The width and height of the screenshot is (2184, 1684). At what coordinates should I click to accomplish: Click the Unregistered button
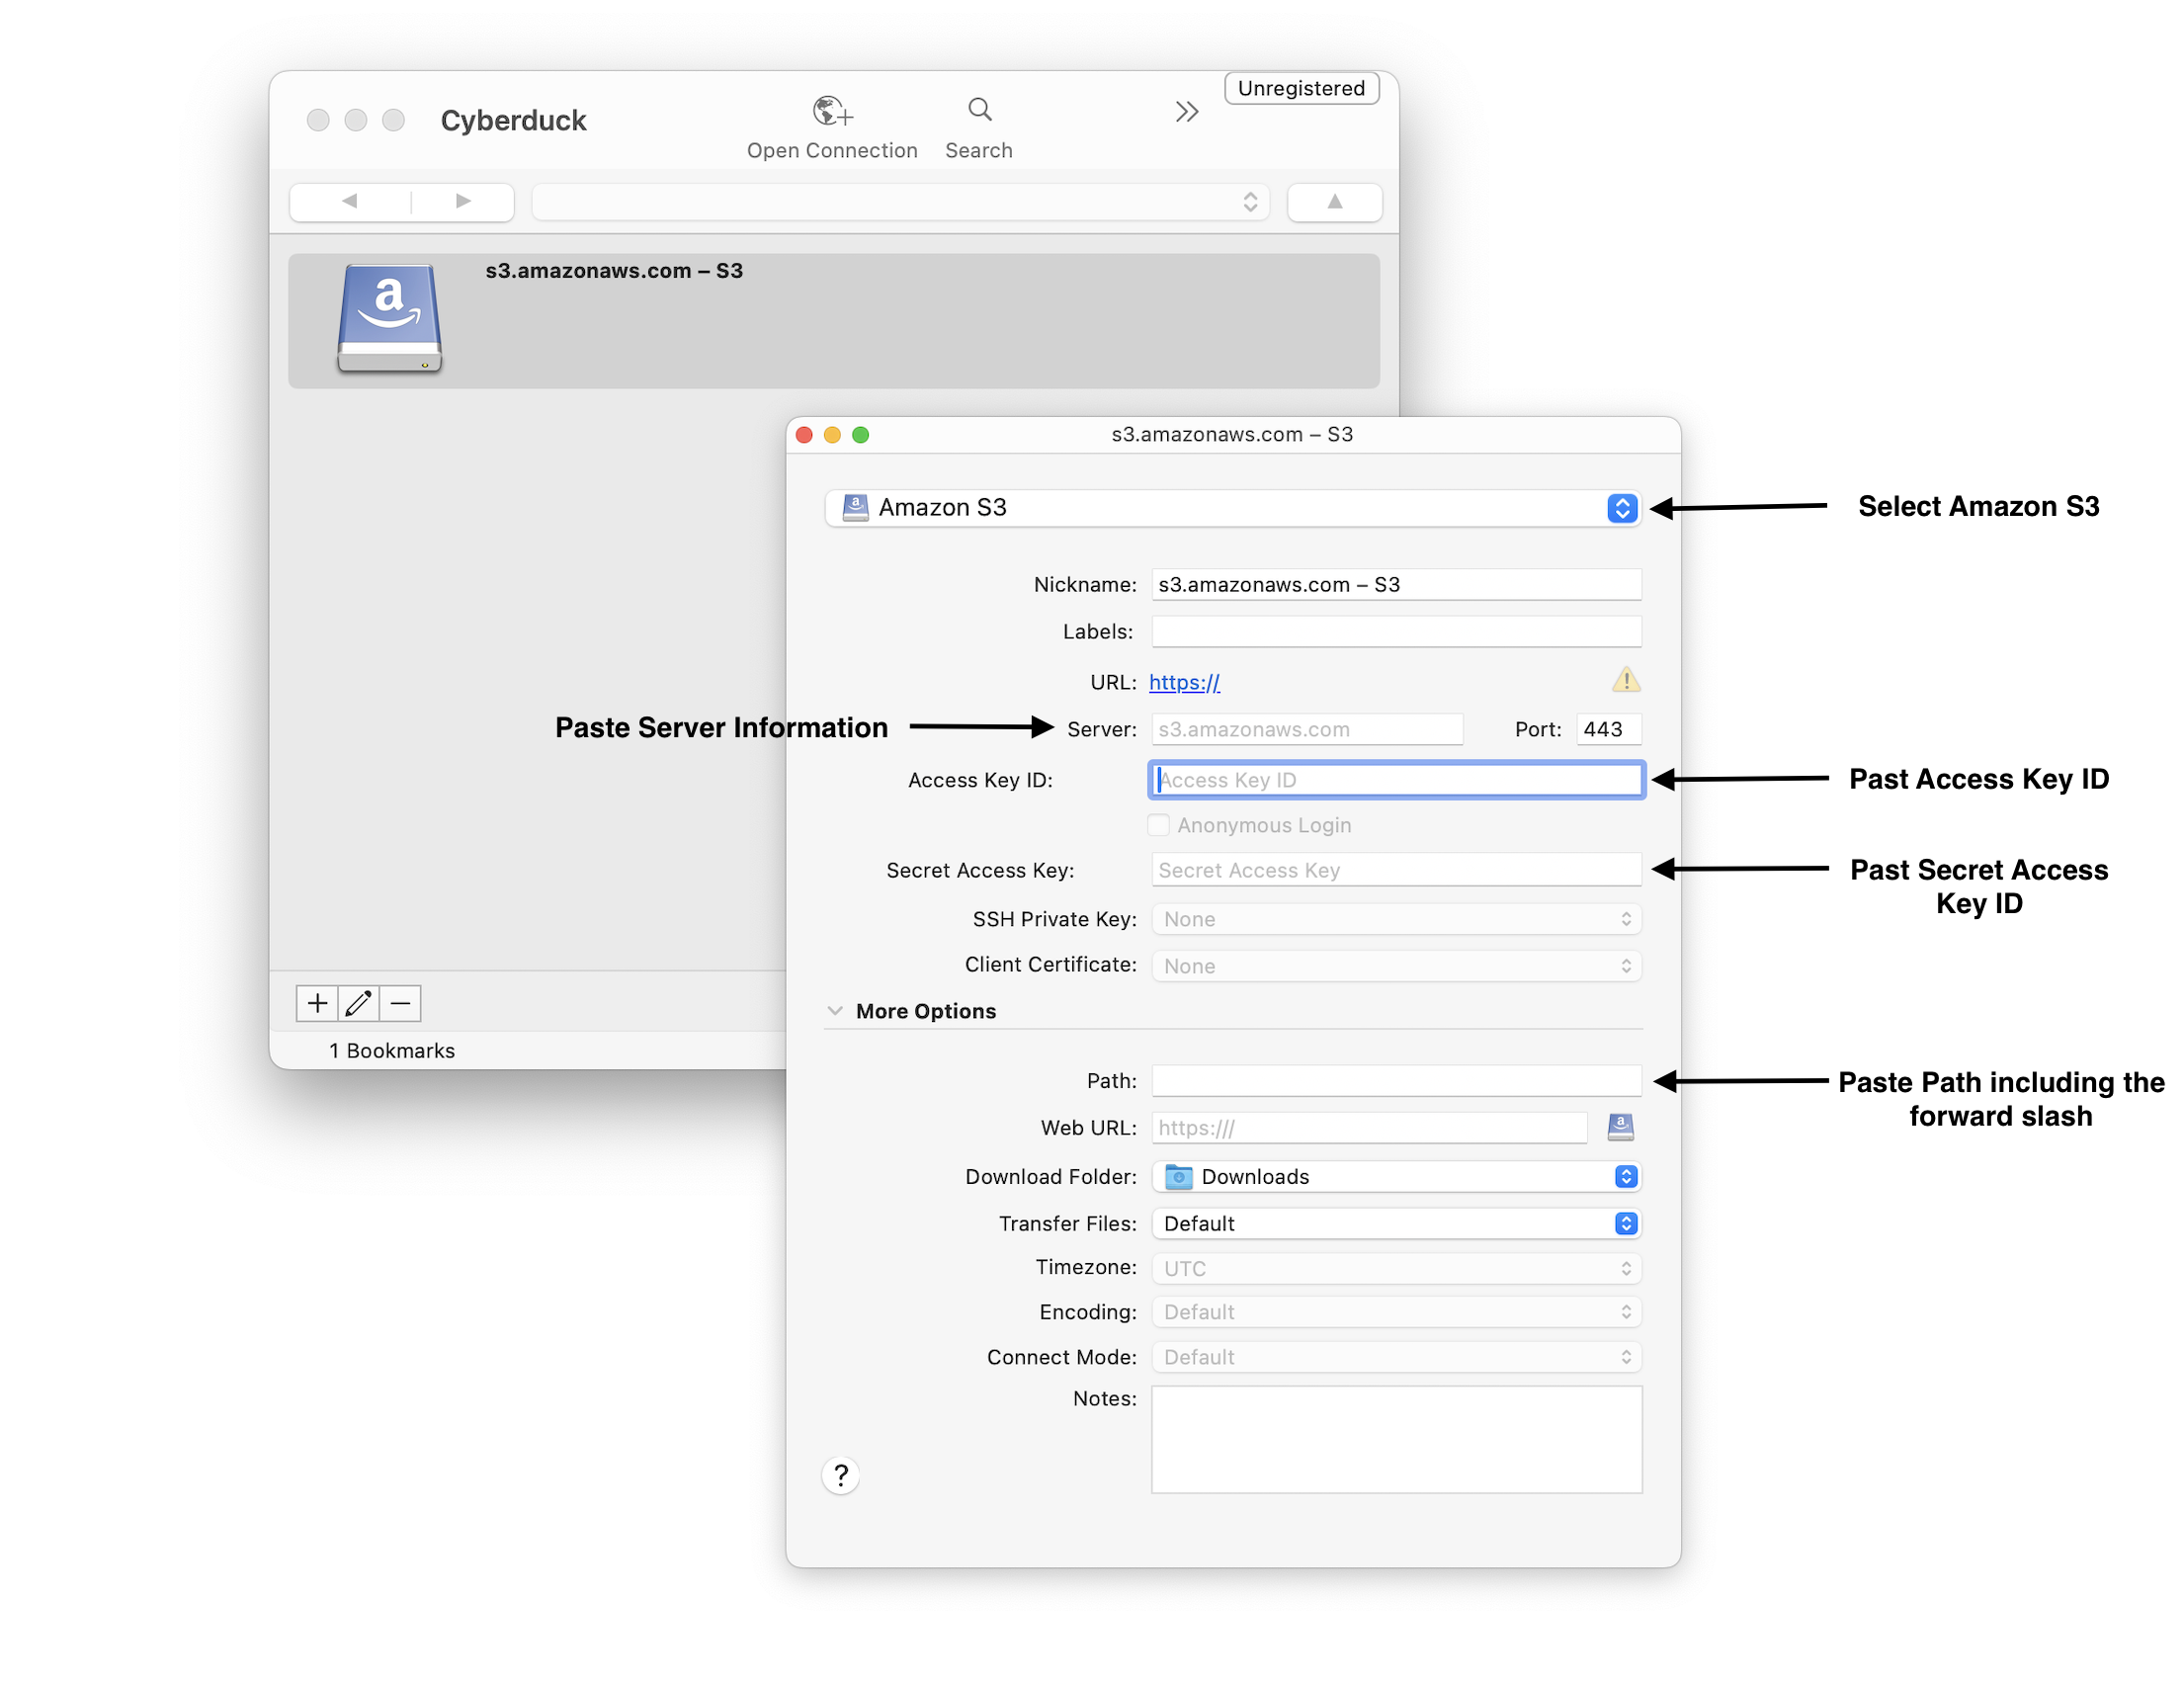[1300, 88]
